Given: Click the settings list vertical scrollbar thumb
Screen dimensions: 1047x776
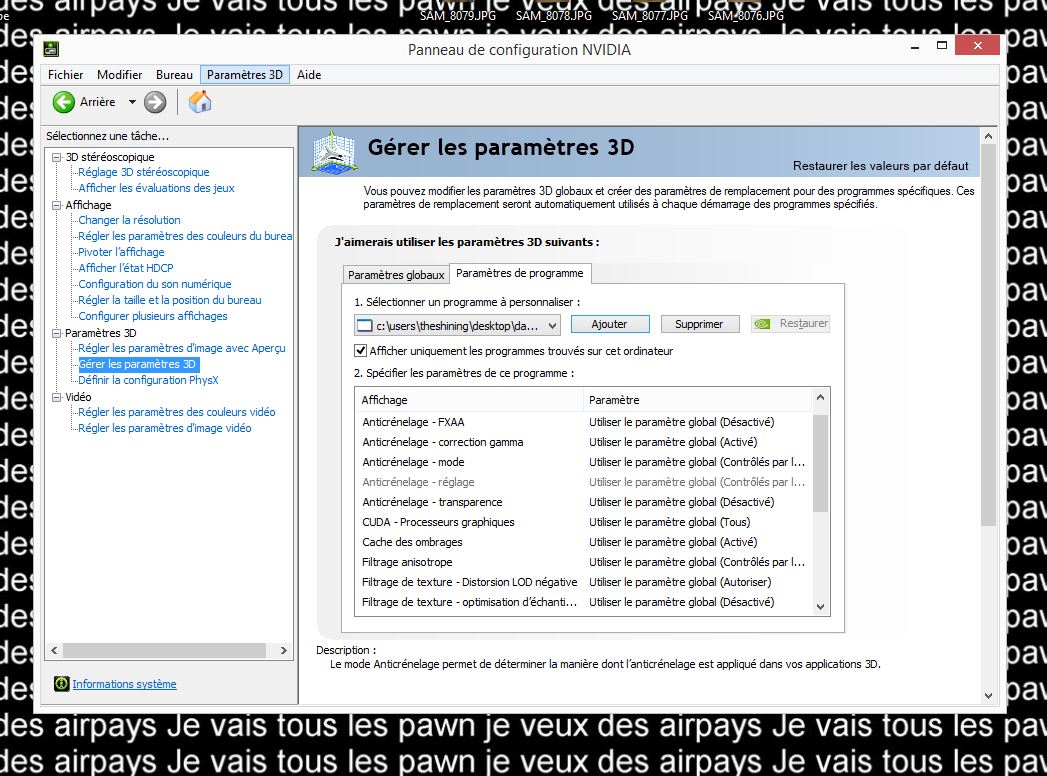Looking at the screenshot, I should coord(821,463).
